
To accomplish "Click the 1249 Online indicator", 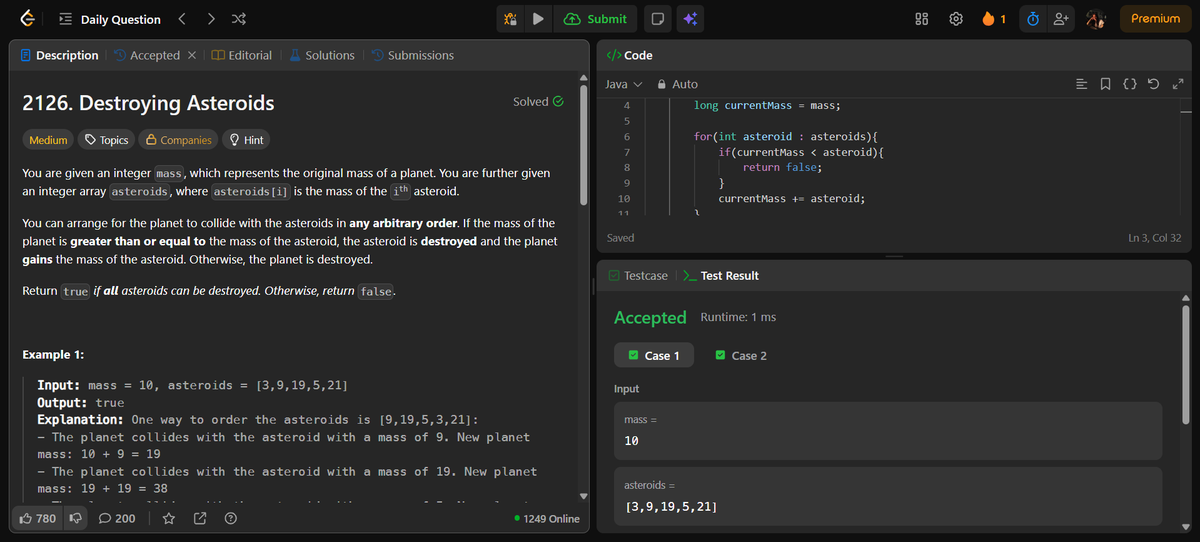I will 546,519.
